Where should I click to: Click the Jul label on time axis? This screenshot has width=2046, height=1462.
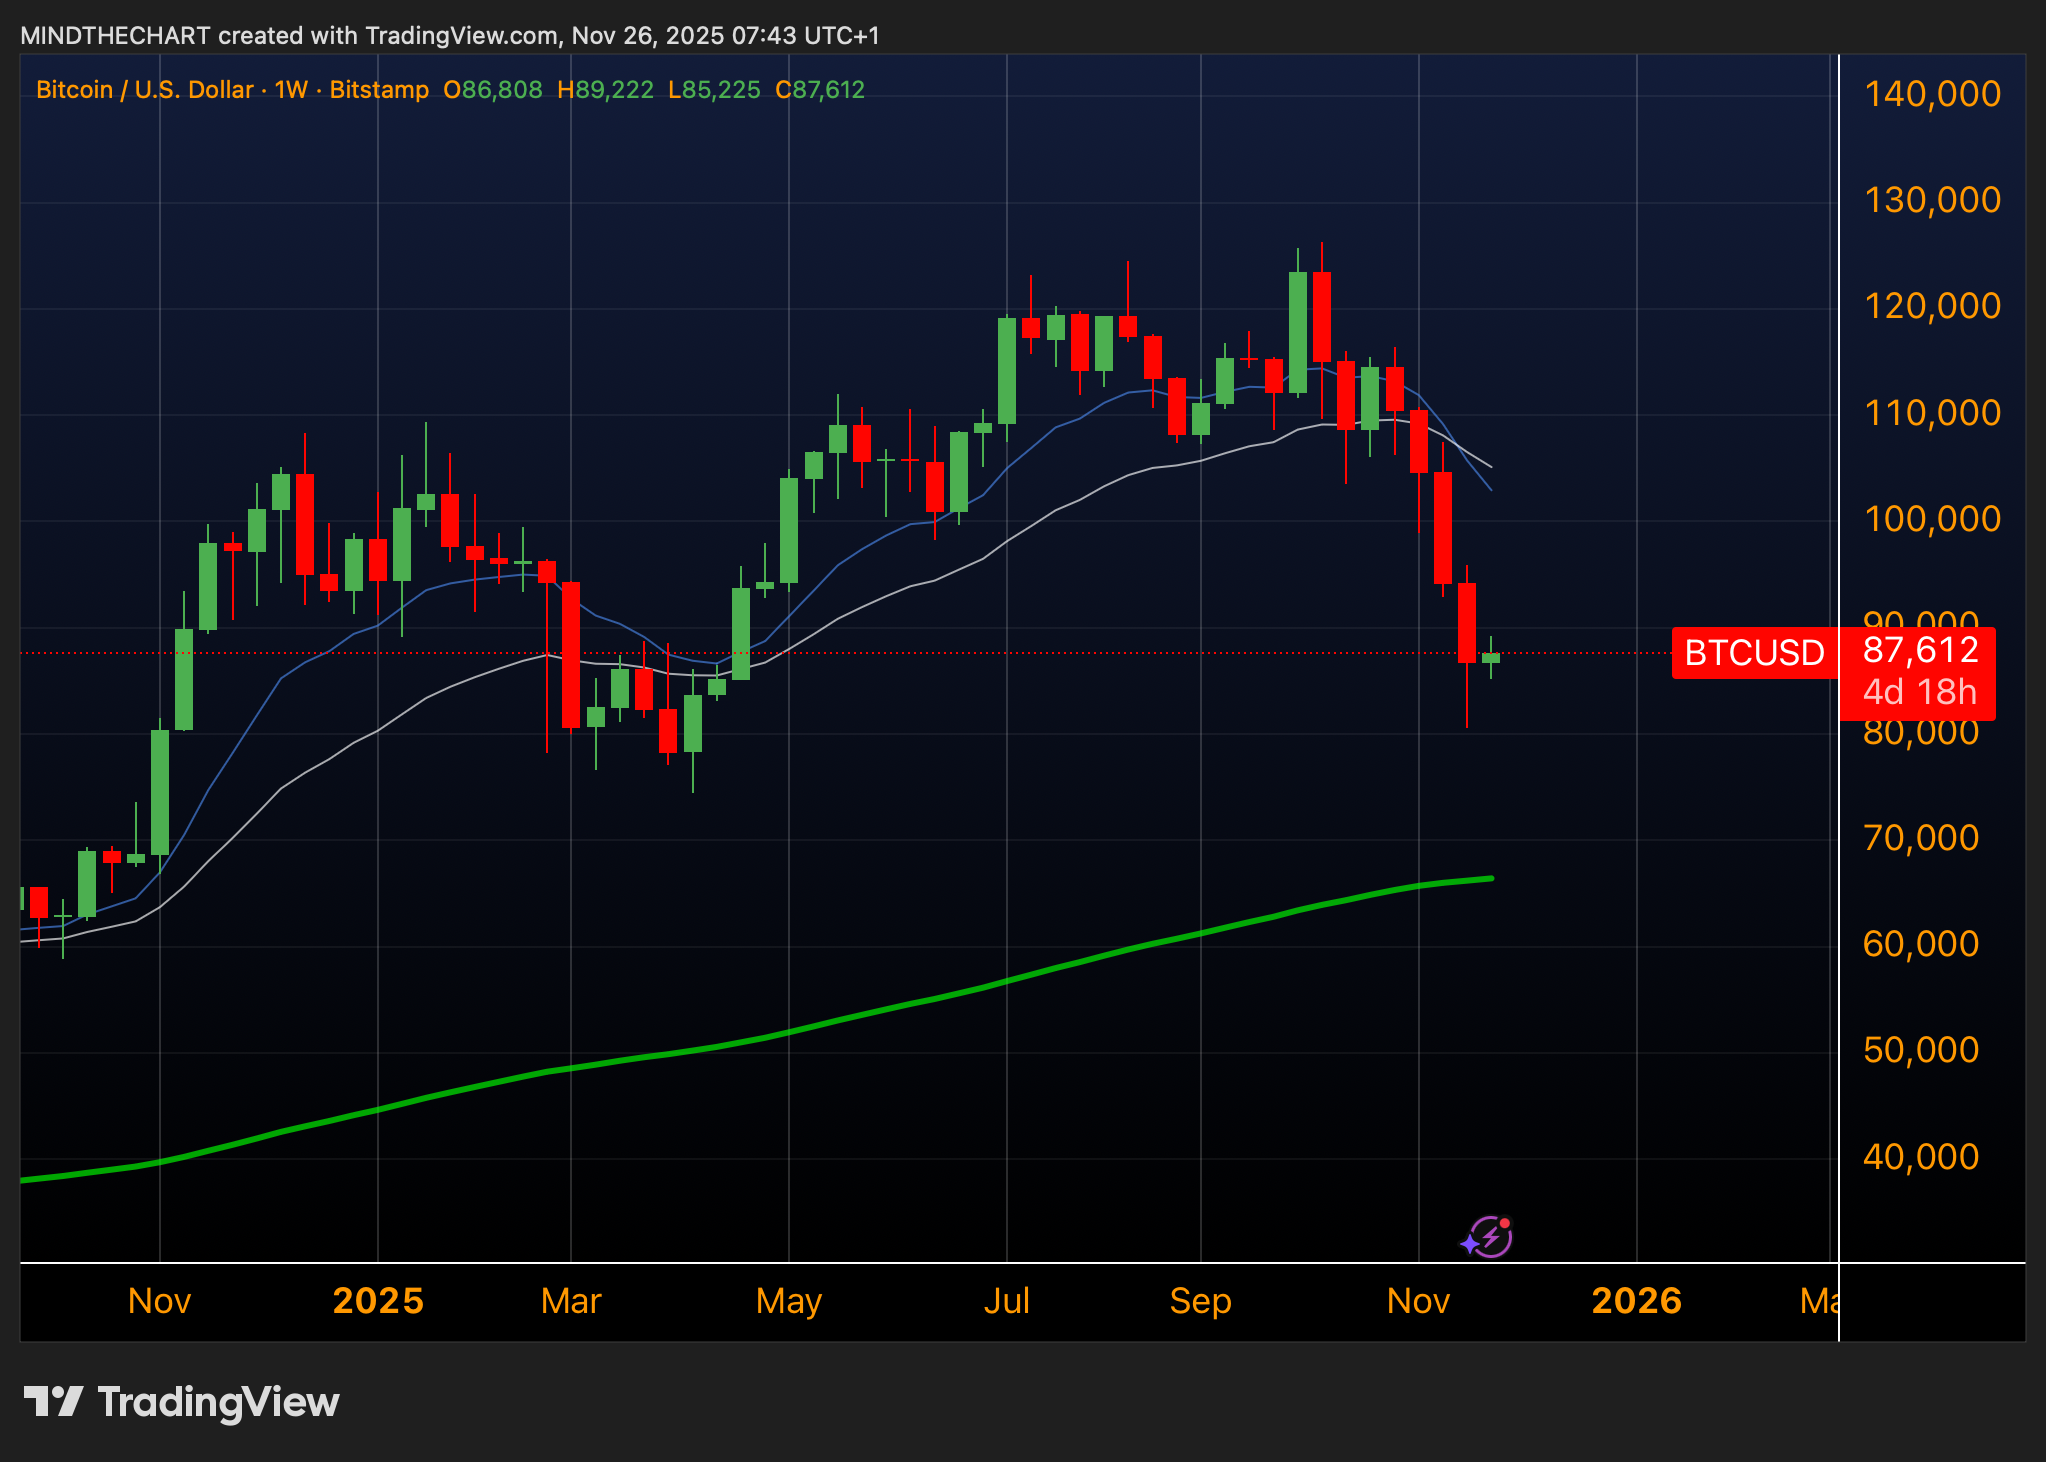1006,1301
